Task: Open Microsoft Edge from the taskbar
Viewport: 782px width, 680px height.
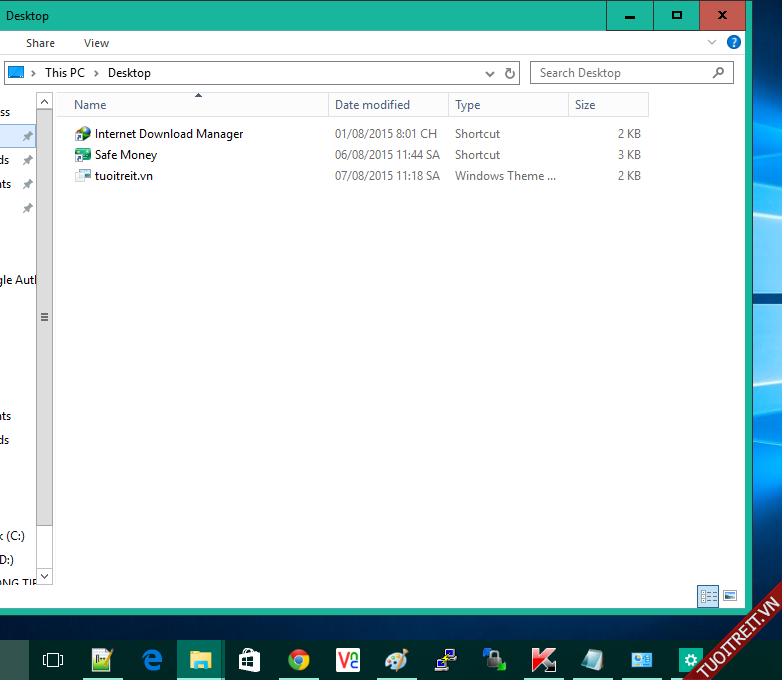Action: [x=152, y=660]
